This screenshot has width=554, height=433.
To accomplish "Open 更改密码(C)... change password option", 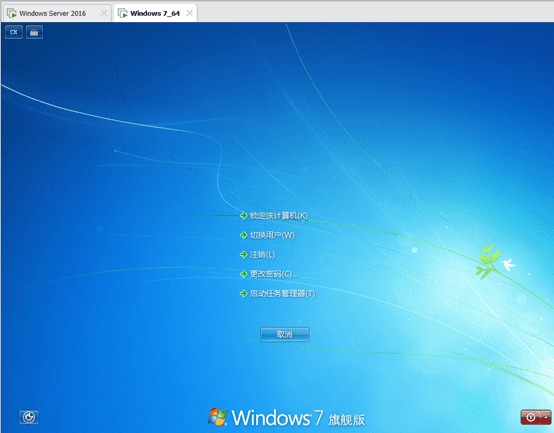I will [x=274, y=274].
